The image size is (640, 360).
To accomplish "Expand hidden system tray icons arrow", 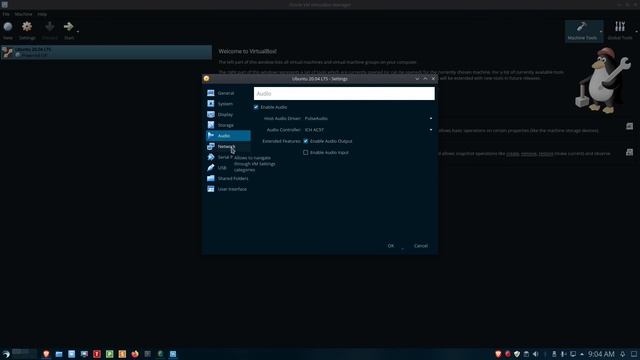I will point(582,354).
